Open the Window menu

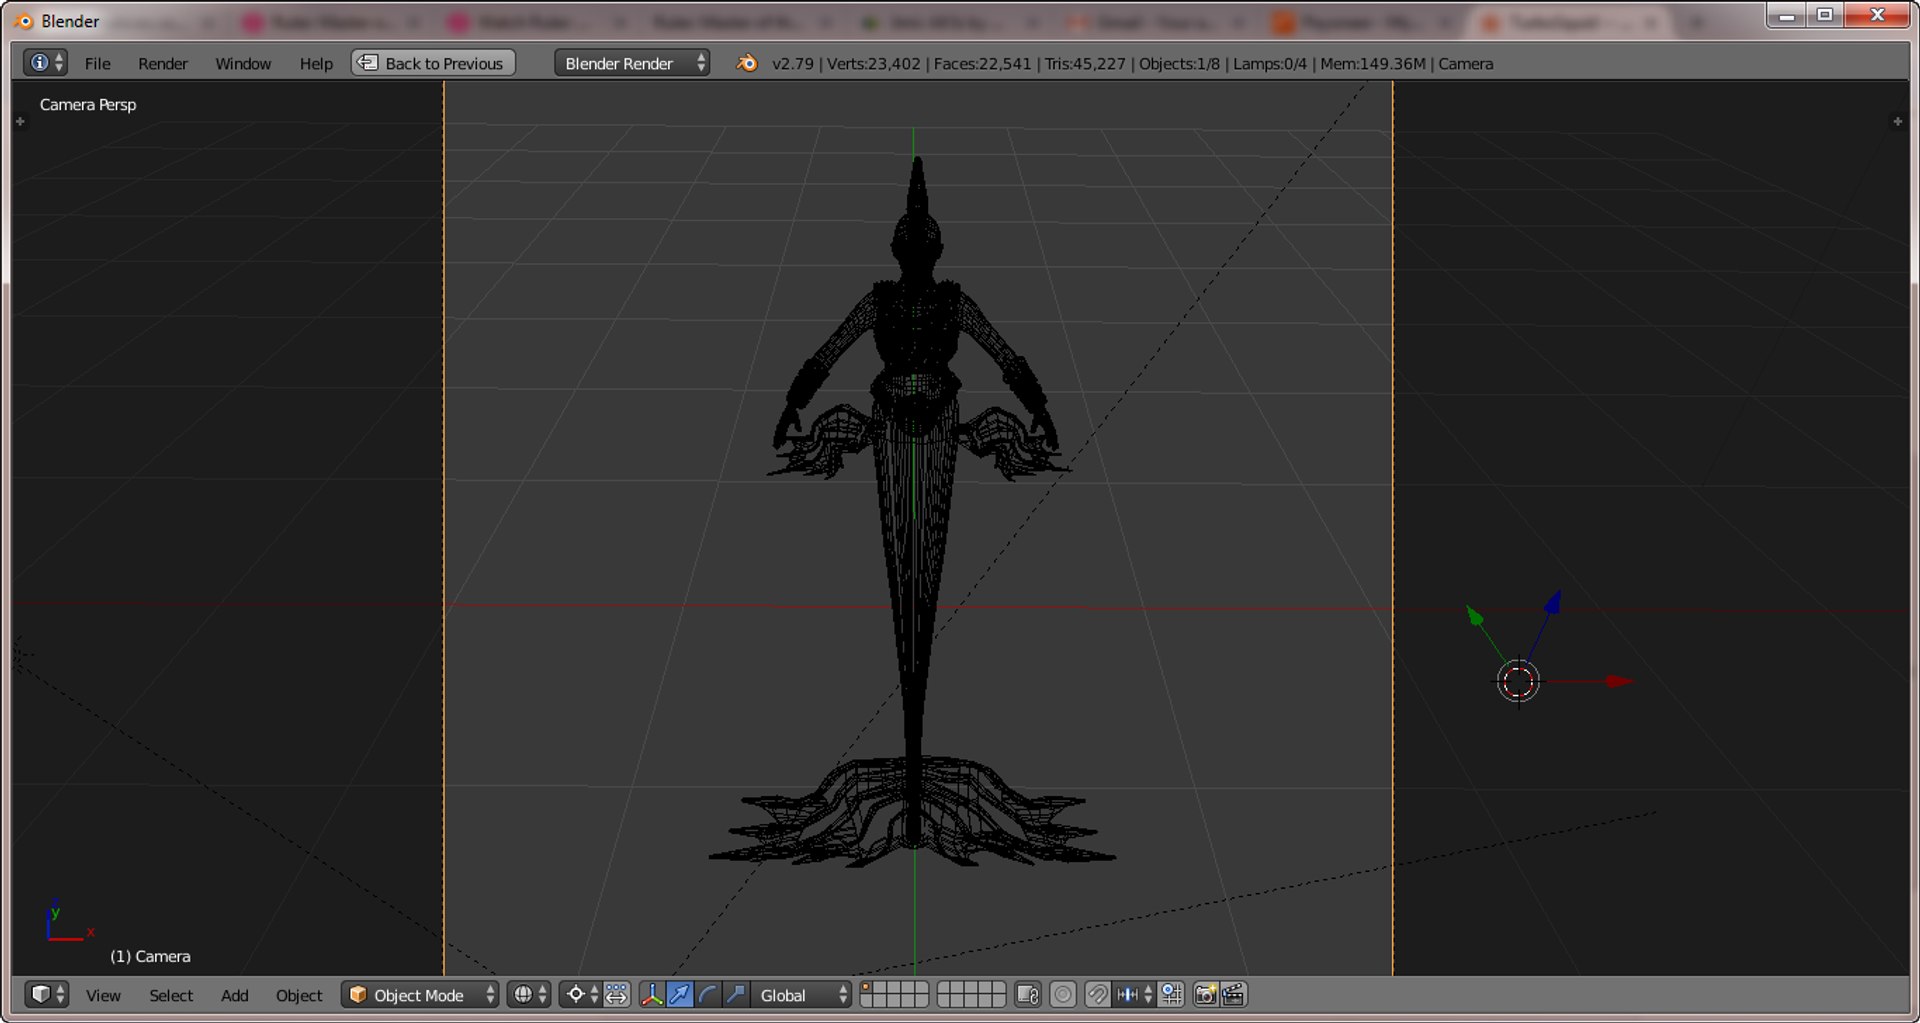243,63
